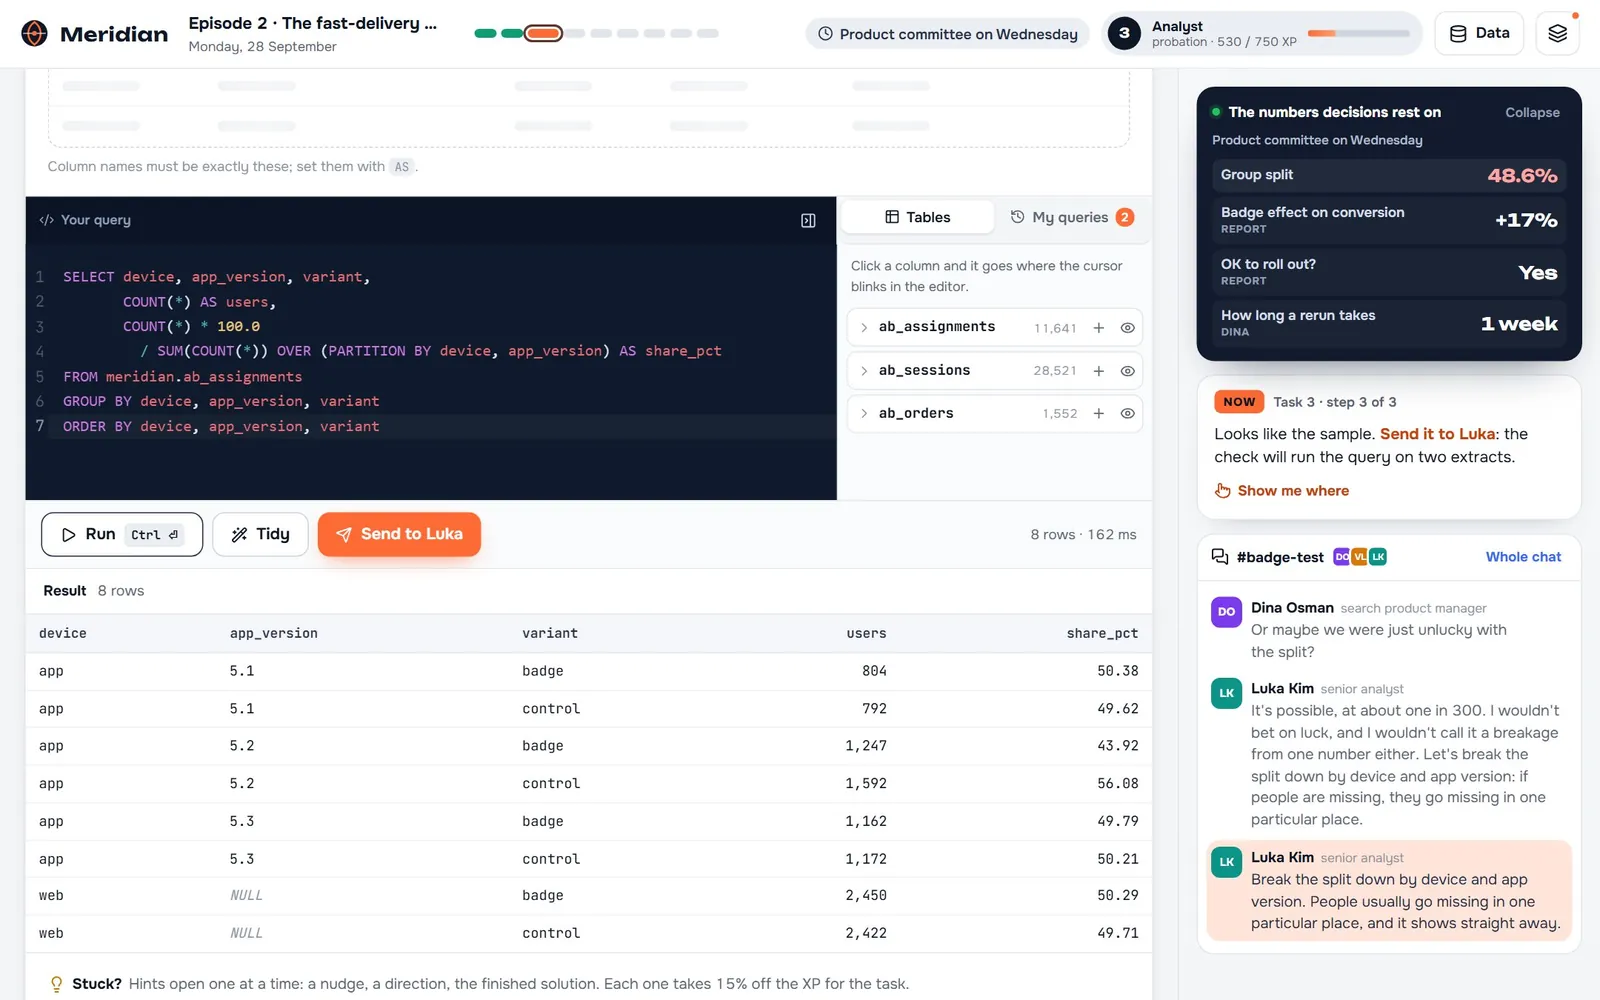Collapse the numbers decisions panel
Viewport: 1600px width, 1000px height.
1532,113
